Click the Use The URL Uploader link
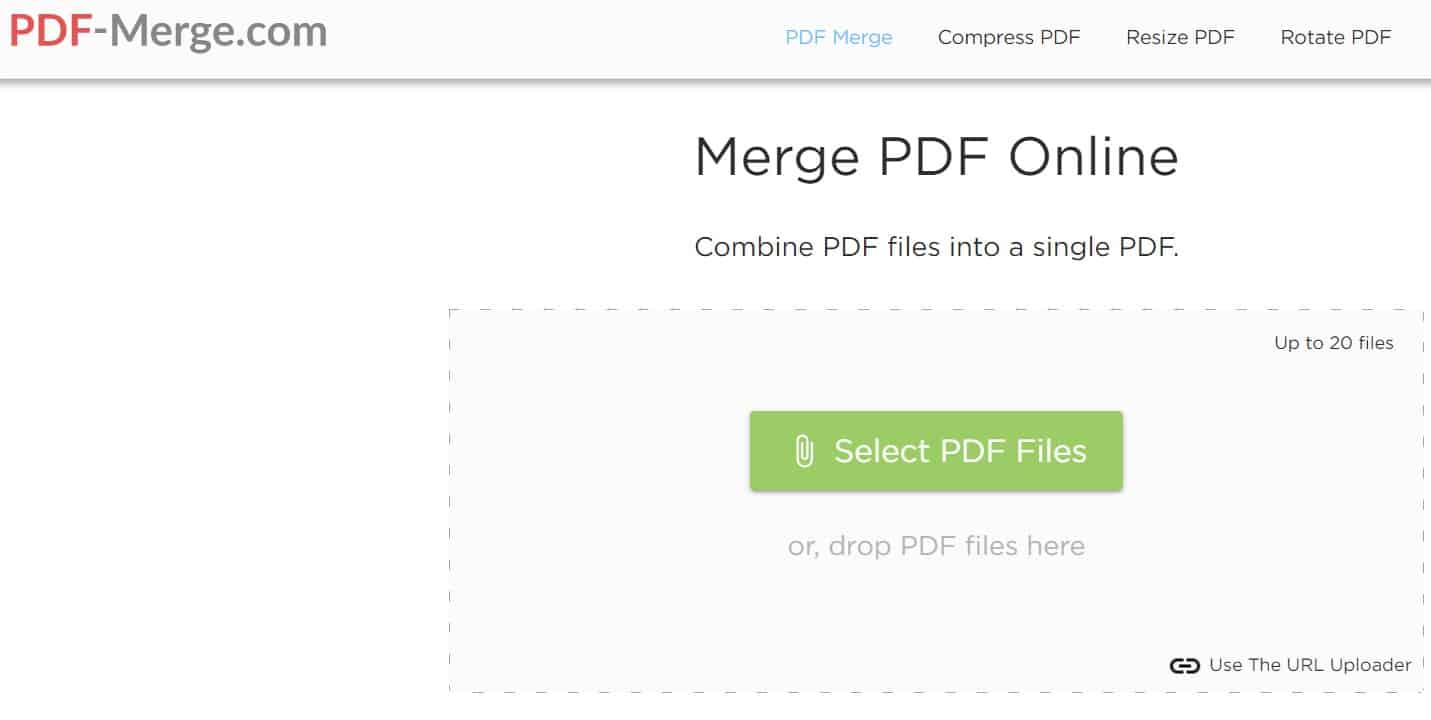The width and height of the screenshot is (1431, 720). (x=1310, y=665)
